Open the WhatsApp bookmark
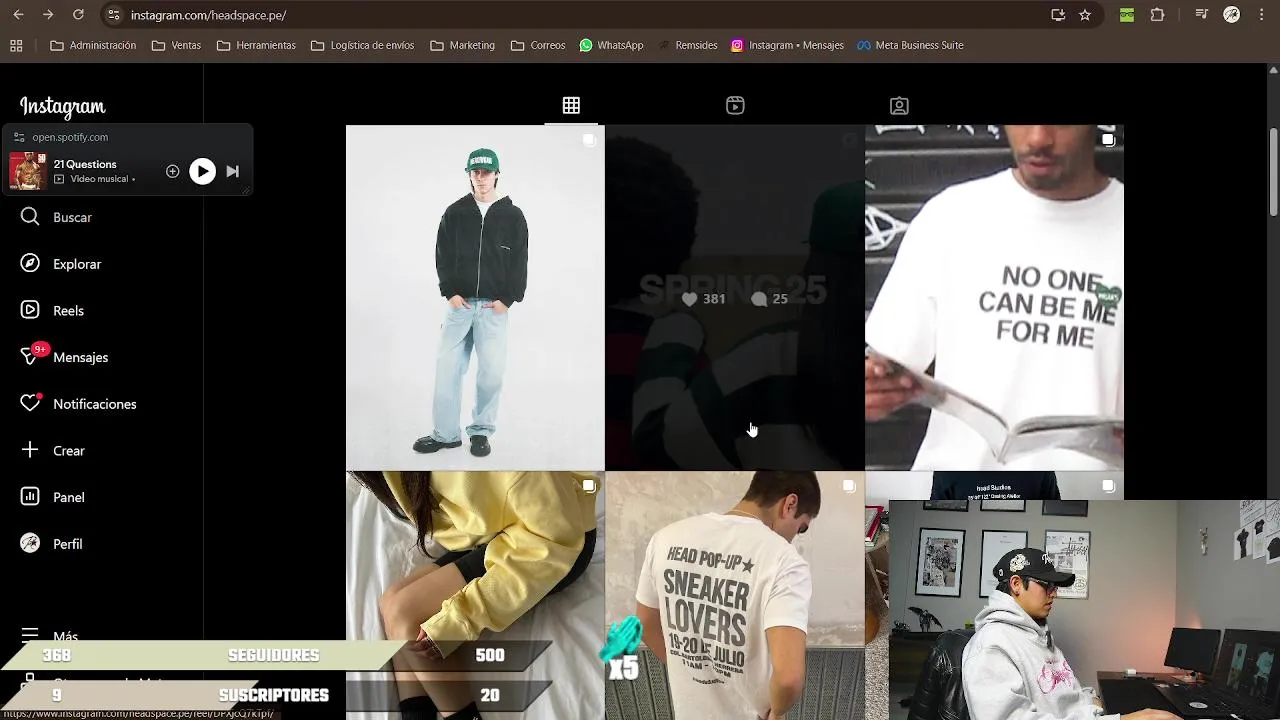1280x720 pixels. click(611, 45)
